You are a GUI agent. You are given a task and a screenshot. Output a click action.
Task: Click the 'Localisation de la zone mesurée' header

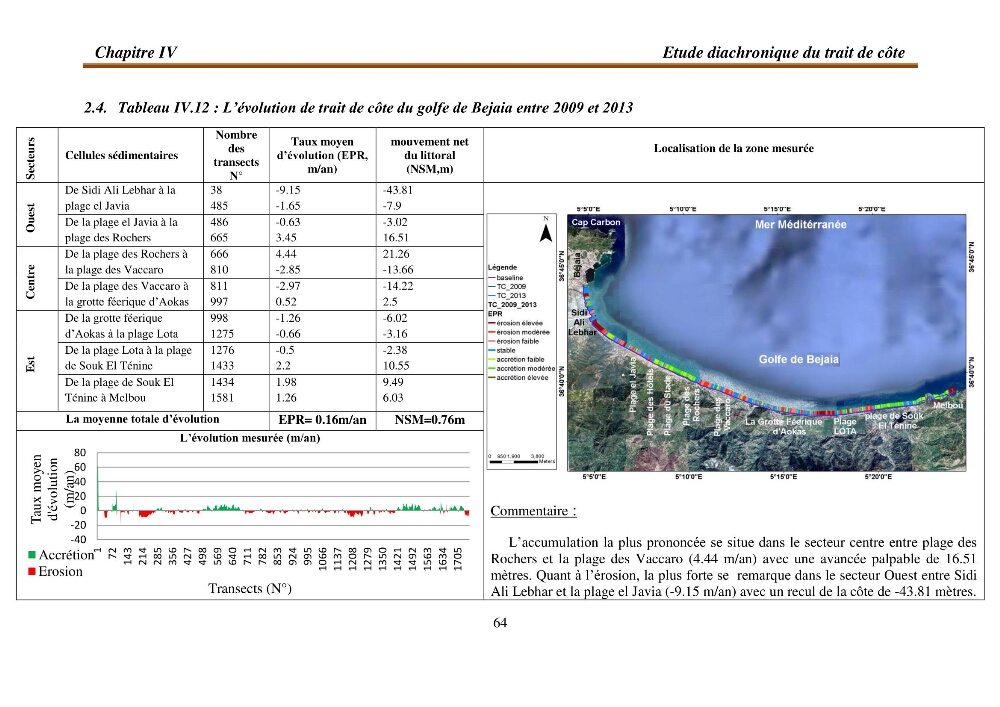733,148
